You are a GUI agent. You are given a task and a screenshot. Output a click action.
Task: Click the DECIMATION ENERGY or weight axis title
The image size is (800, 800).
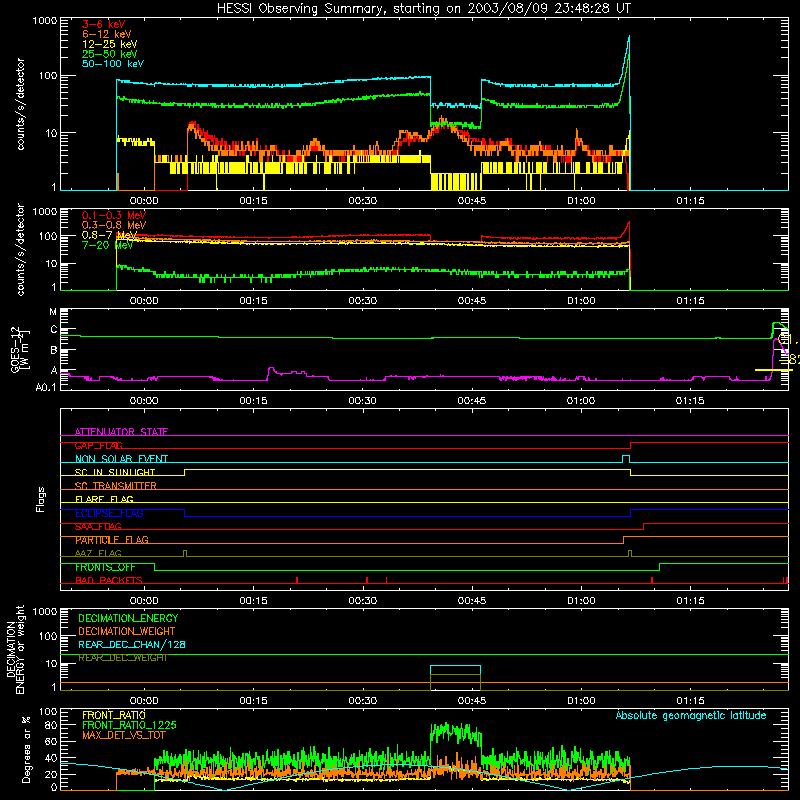(15, 649)
